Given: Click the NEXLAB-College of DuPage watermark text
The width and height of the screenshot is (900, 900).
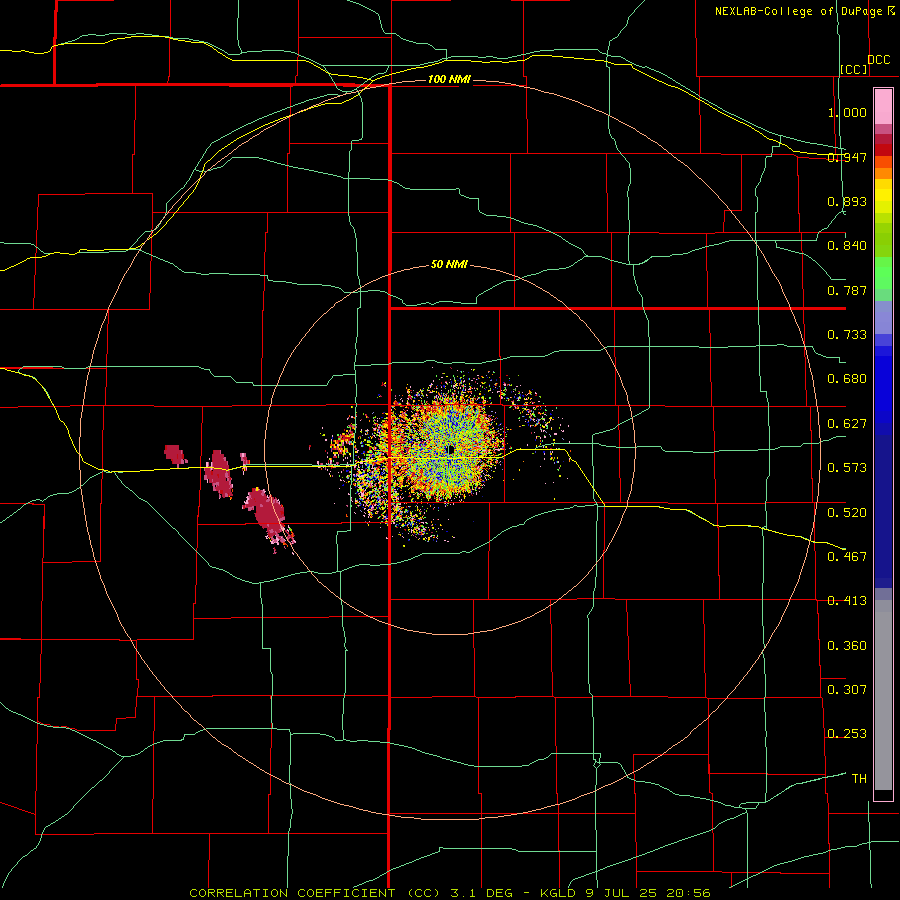Looking at the screenshot, I should [x=798, y=11].
